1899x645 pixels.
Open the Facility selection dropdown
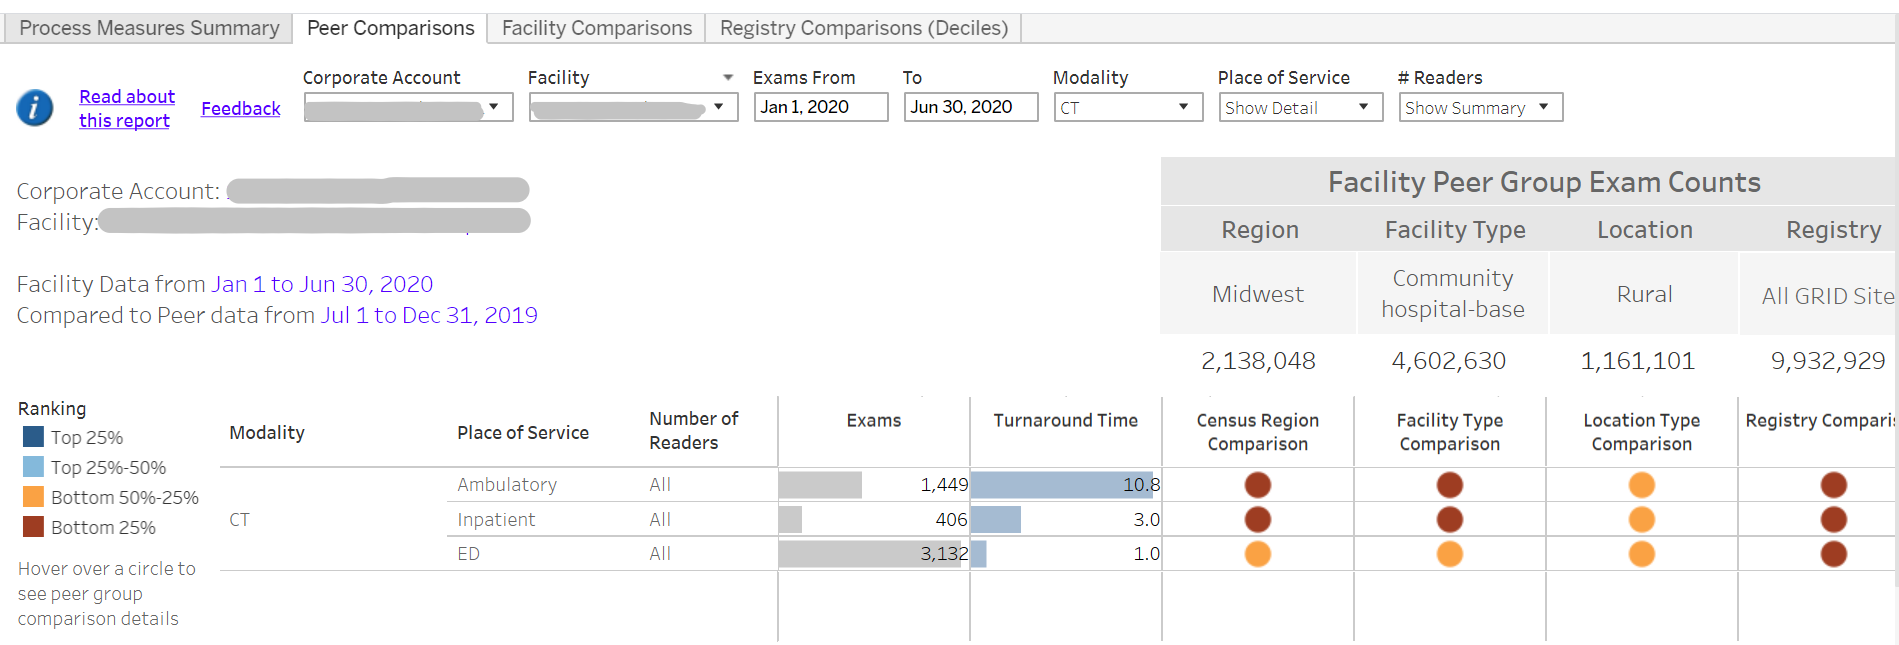click(633, 107)
